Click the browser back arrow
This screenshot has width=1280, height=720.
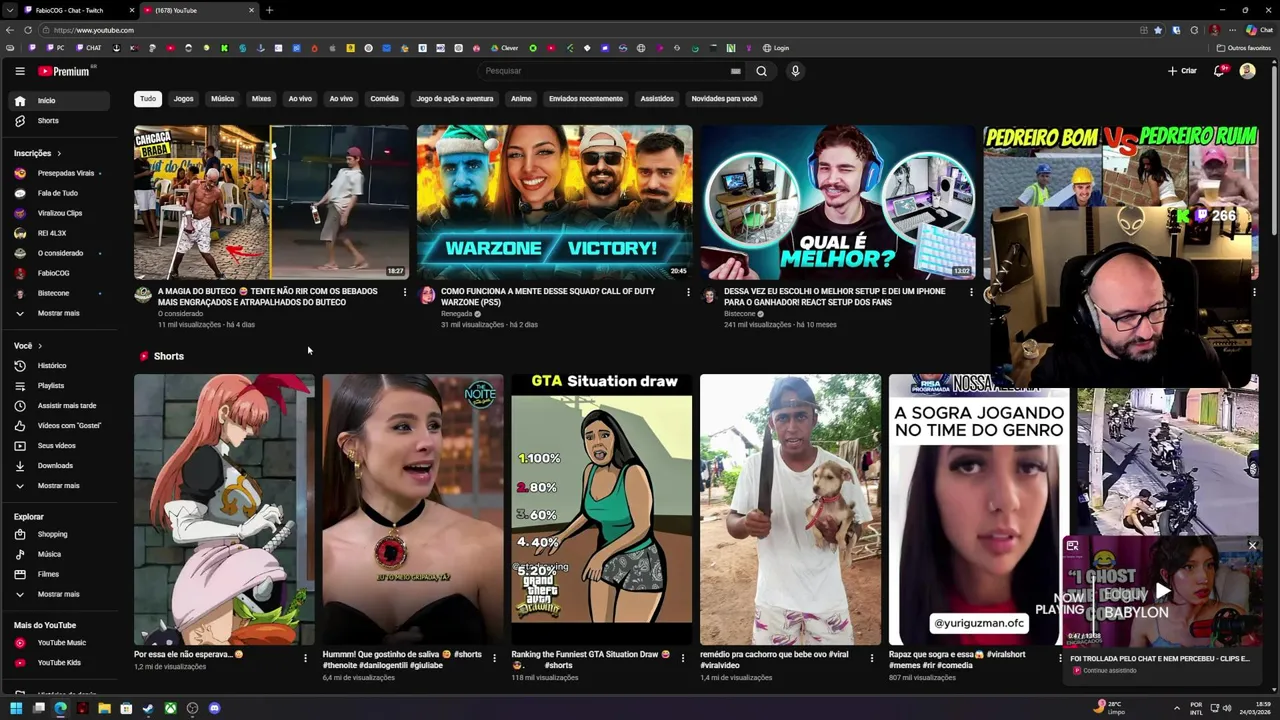tap(10, 30)
